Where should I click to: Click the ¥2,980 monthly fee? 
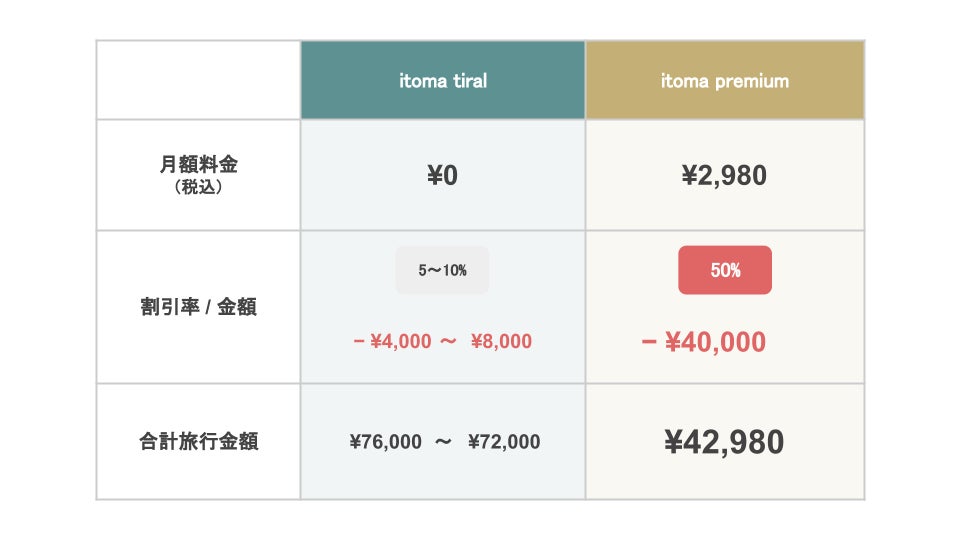tap(724, 176)
